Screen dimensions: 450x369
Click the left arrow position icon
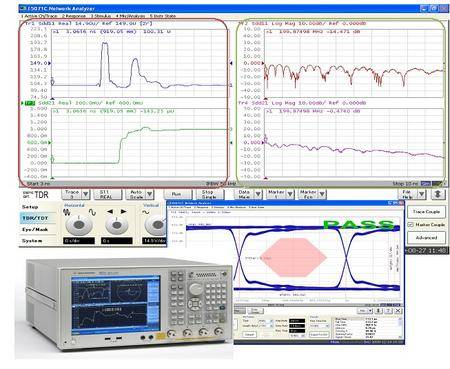tap(110, 211)
